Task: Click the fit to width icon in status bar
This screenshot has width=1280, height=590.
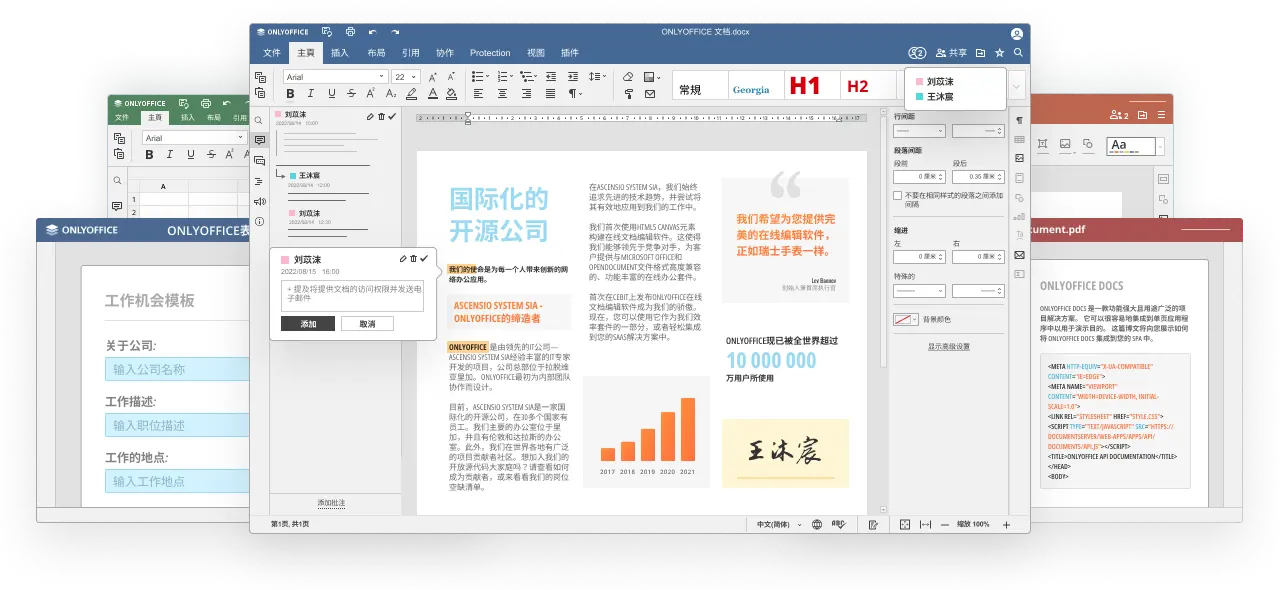Action: pyautogui.click(x=925, y=524)
